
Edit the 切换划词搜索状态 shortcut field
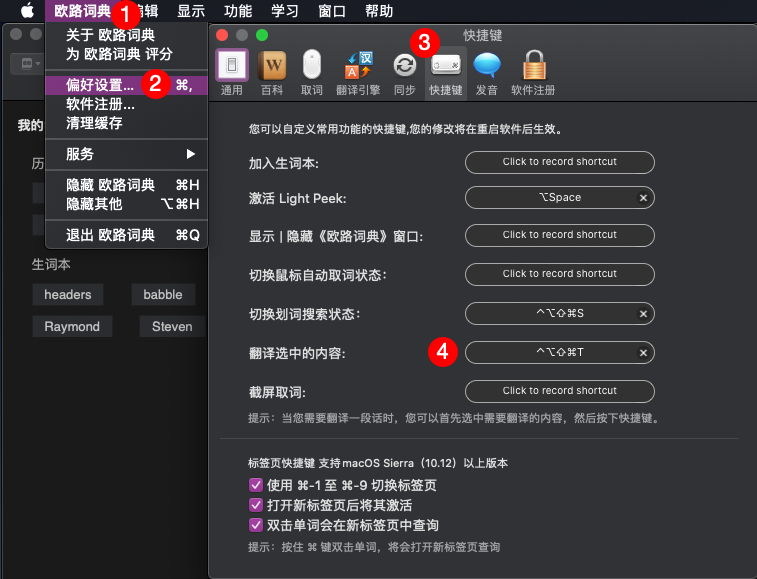pos(560,314)
